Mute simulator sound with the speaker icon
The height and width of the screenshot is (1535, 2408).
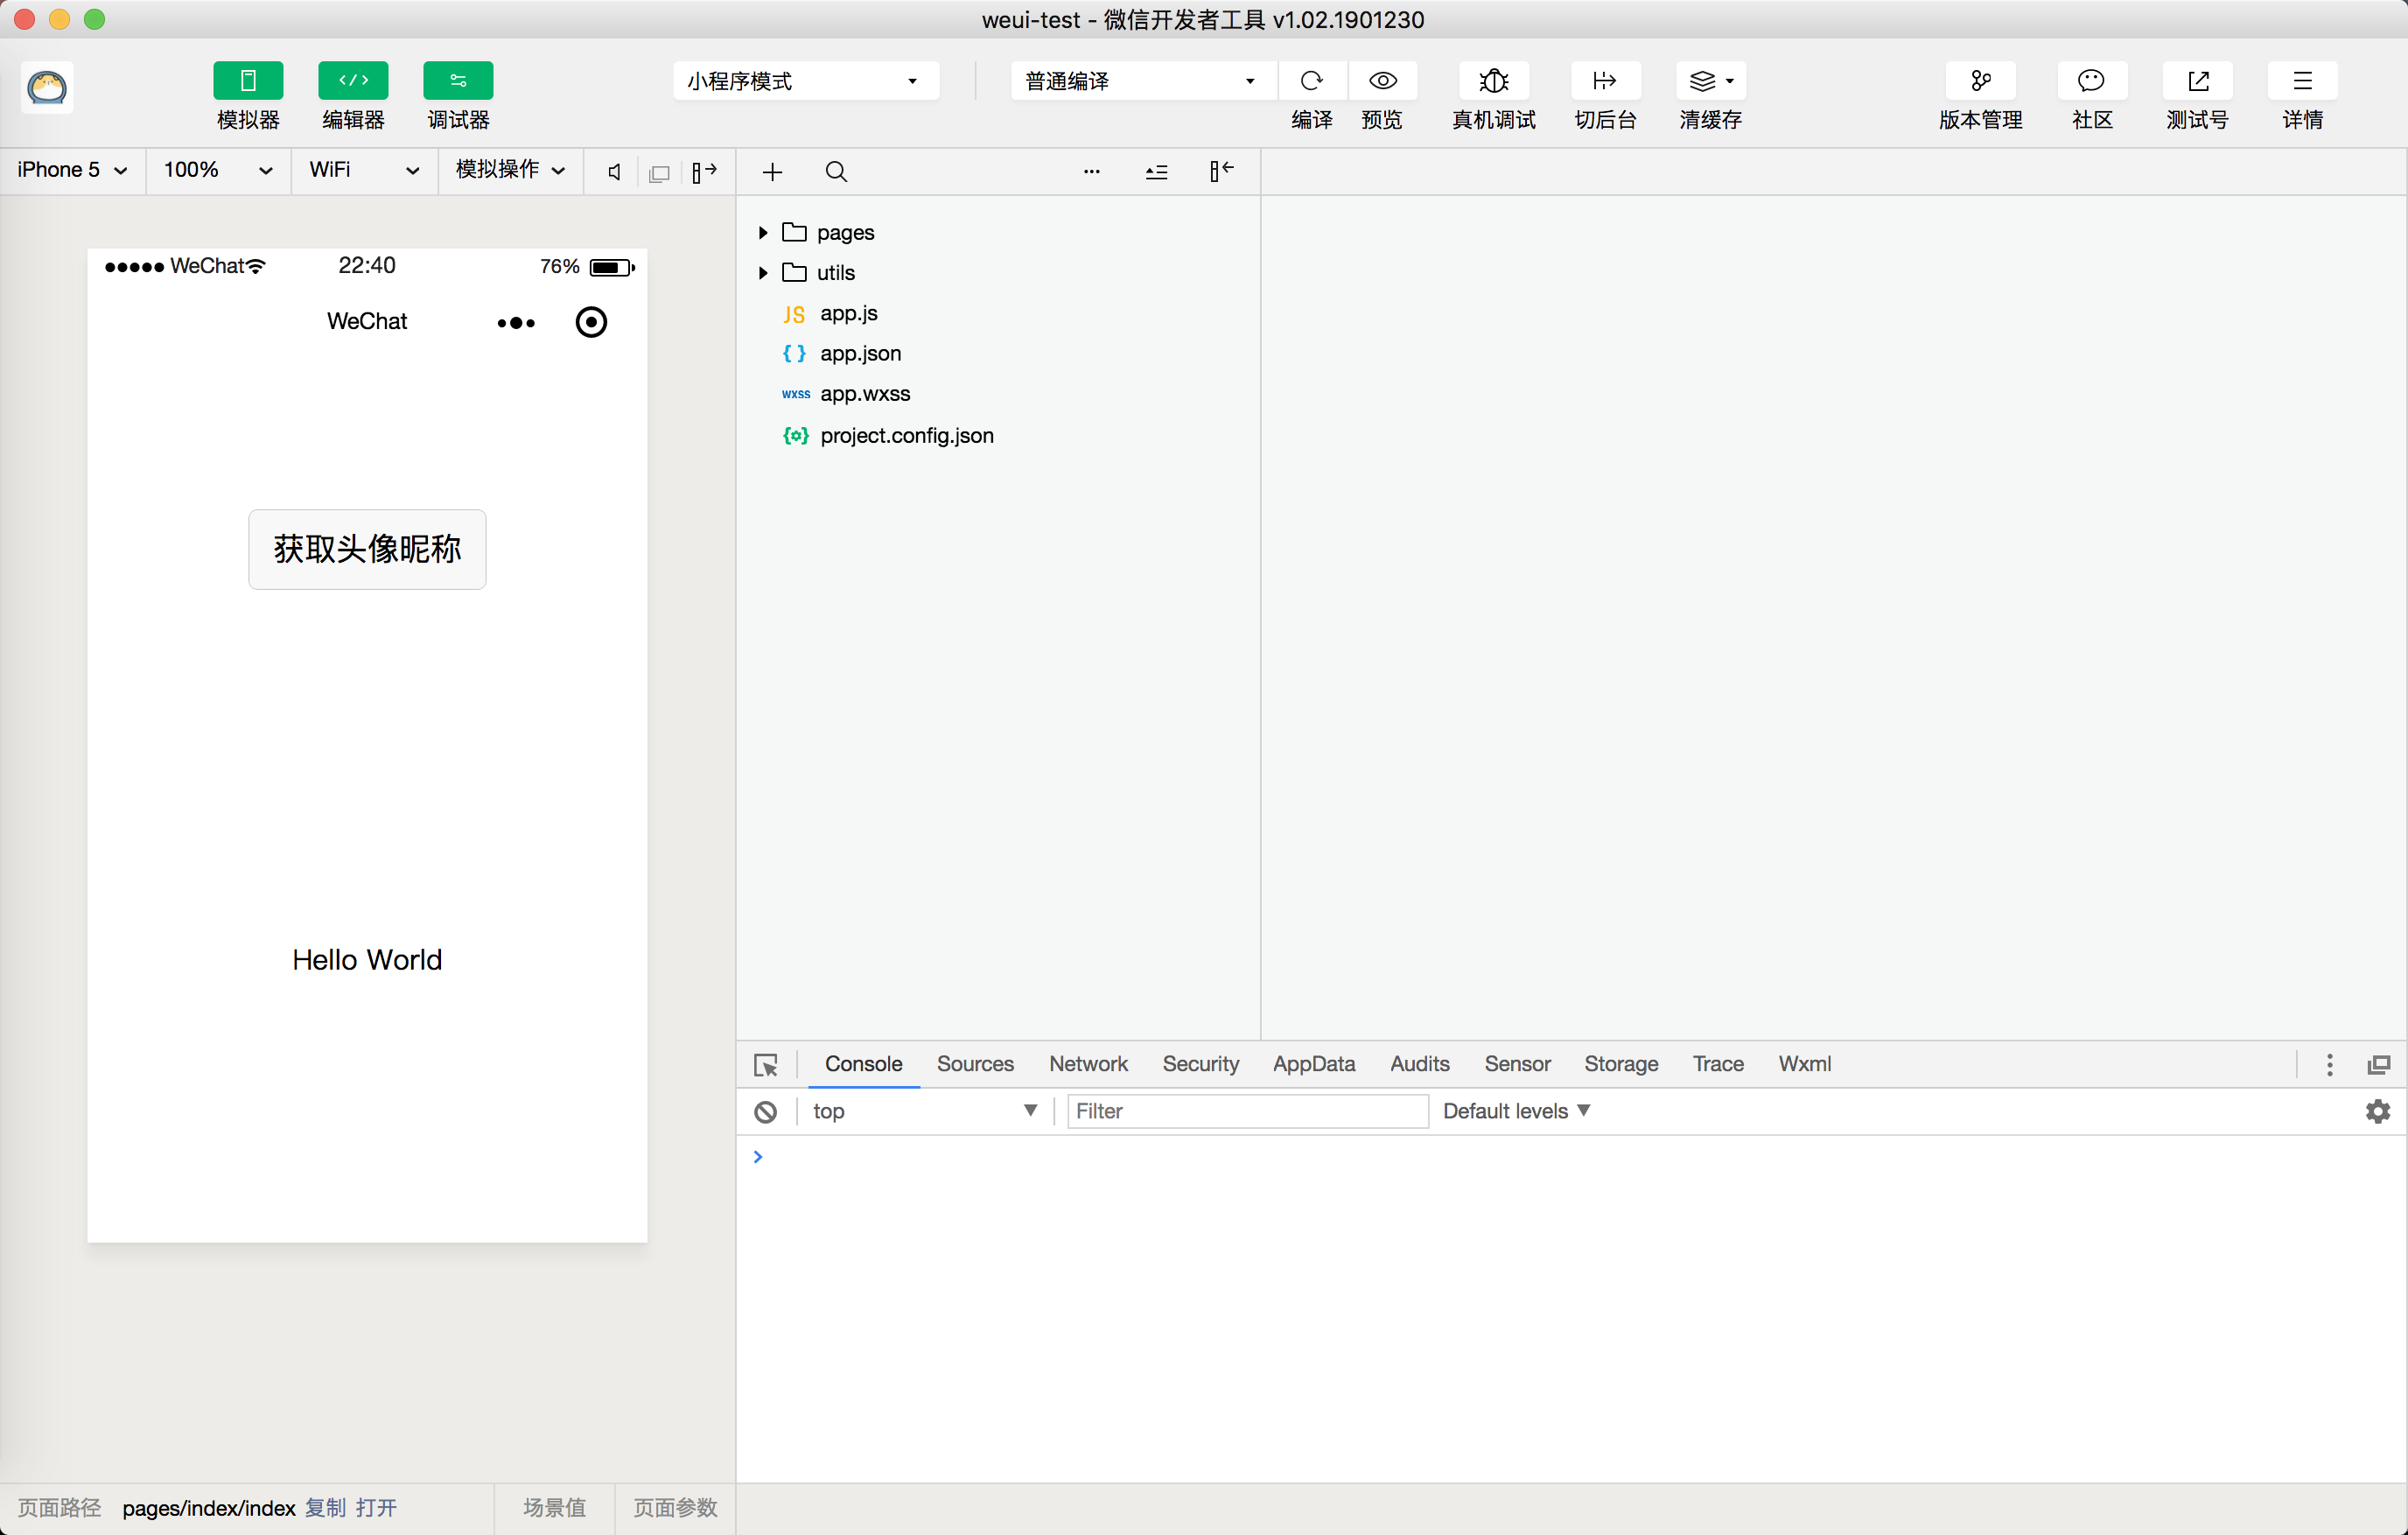614,172
